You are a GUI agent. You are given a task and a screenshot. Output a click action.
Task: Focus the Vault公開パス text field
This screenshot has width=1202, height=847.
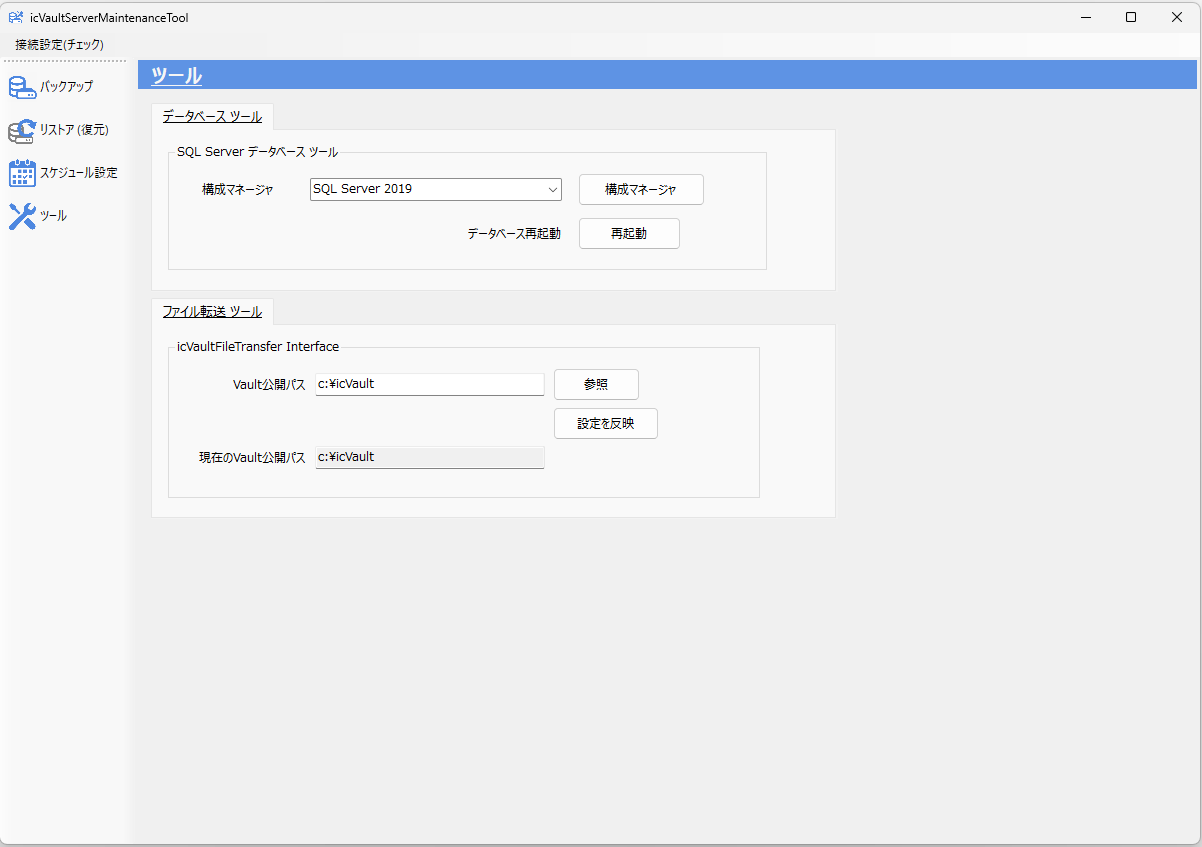coord(429,384)
